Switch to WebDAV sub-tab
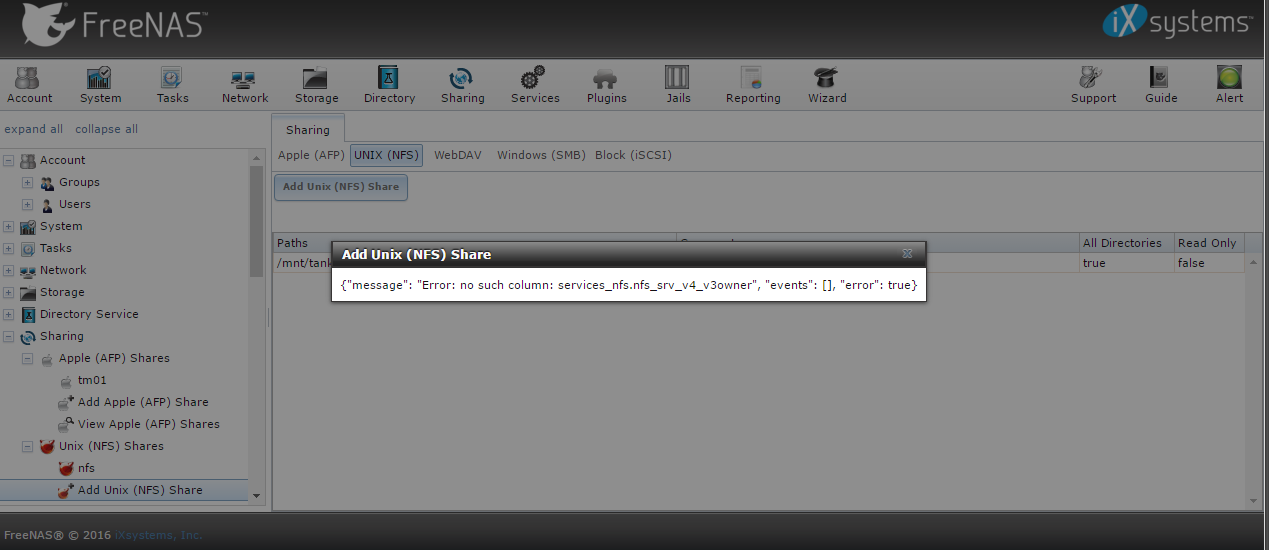 (x=459, y=155)
